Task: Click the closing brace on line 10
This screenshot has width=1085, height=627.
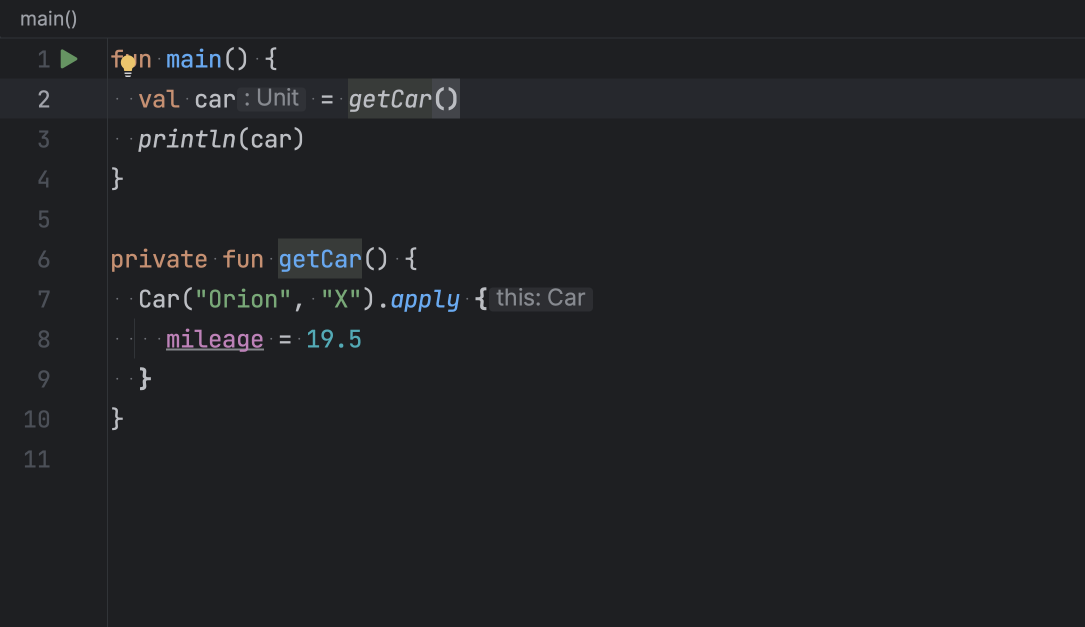Action: [x=117, y=418]
